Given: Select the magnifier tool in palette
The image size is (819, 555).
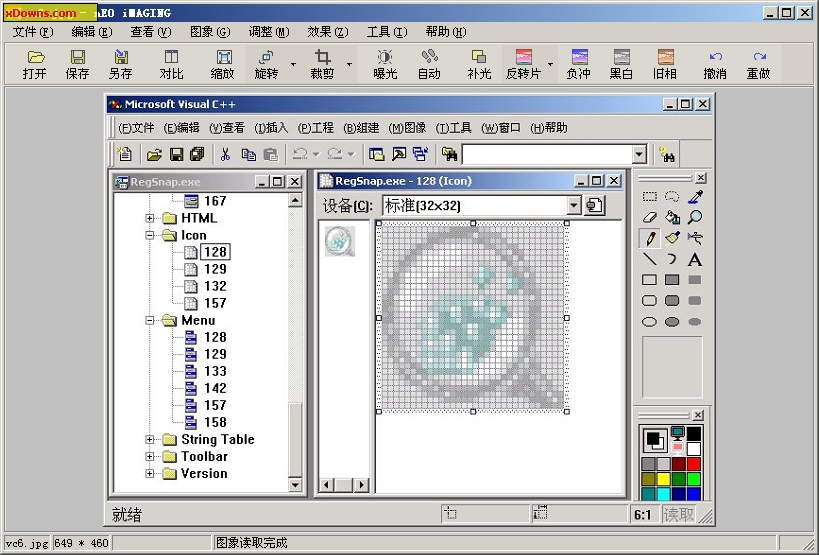Looking at the screenshot, I should pos(695,217).
